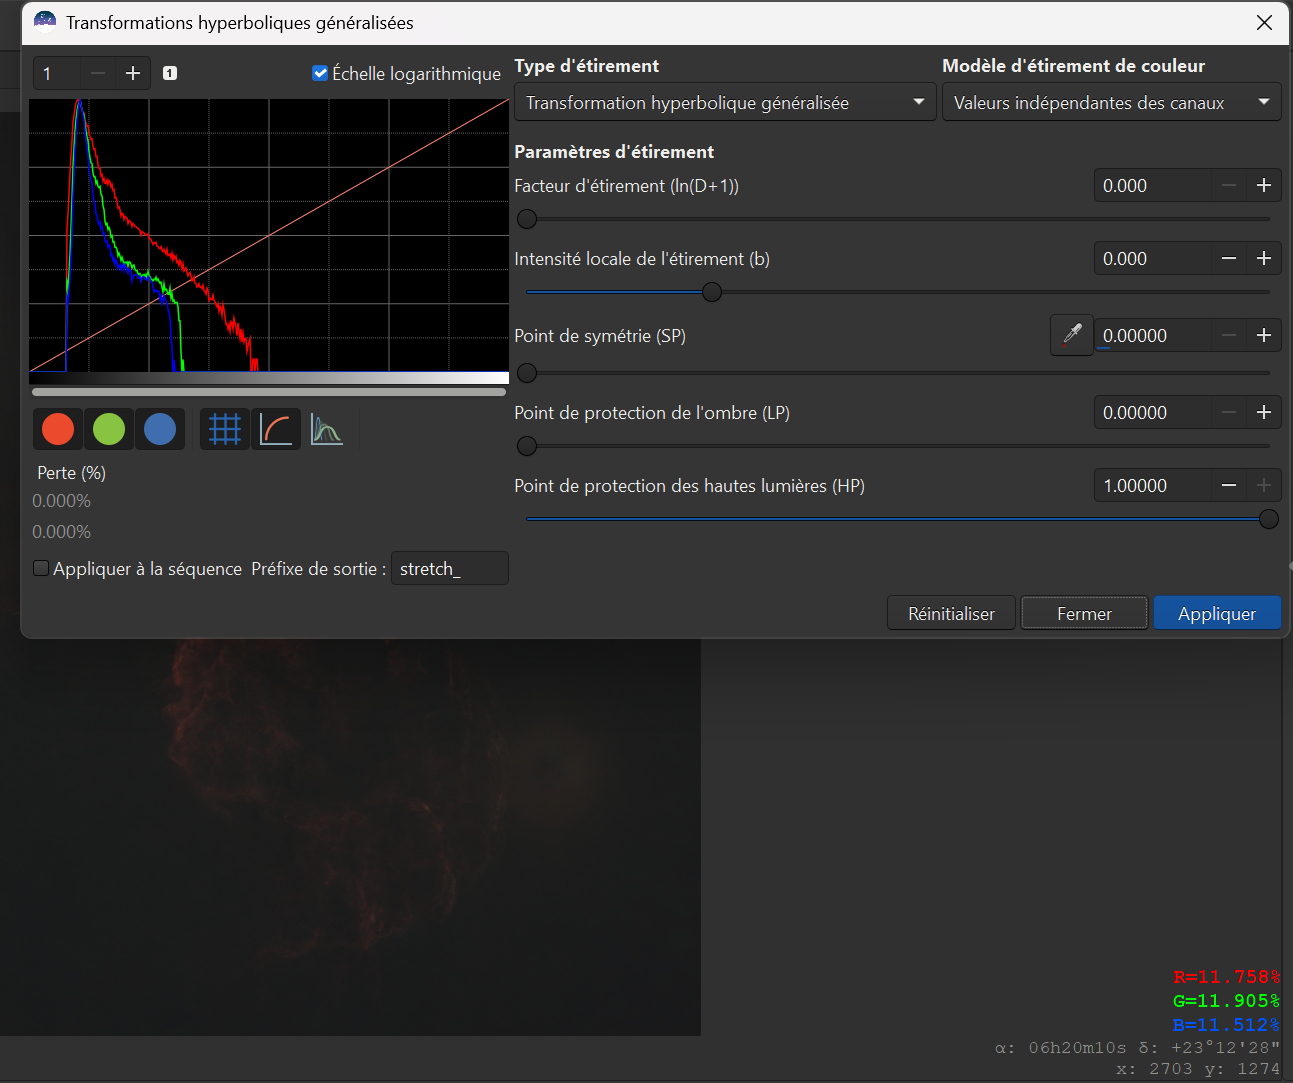Reset histogram zoom with the 1:1 icon
The width and height of the screenshot is (1293, 1083).
(170, 73)
